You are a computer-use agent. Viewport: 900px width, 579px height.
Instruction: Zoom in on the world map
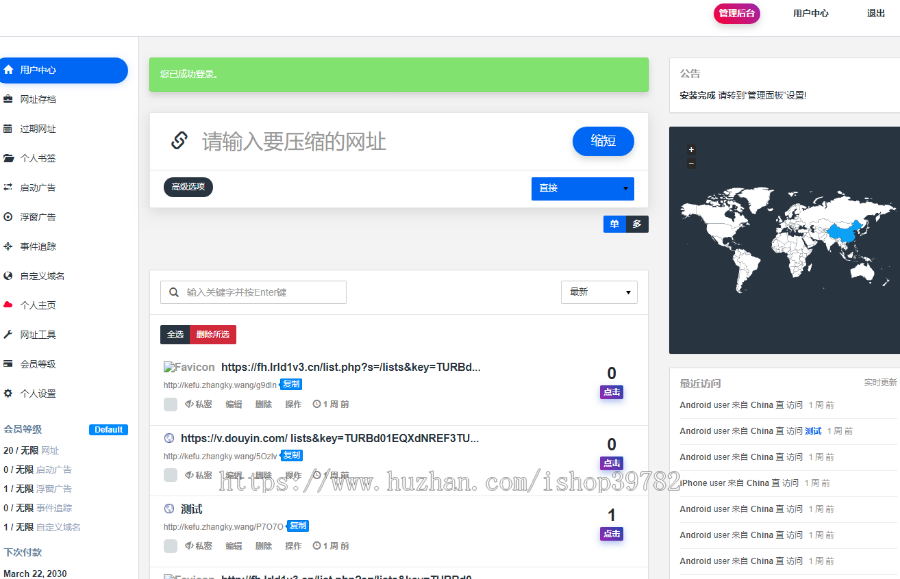coord(692,150)
